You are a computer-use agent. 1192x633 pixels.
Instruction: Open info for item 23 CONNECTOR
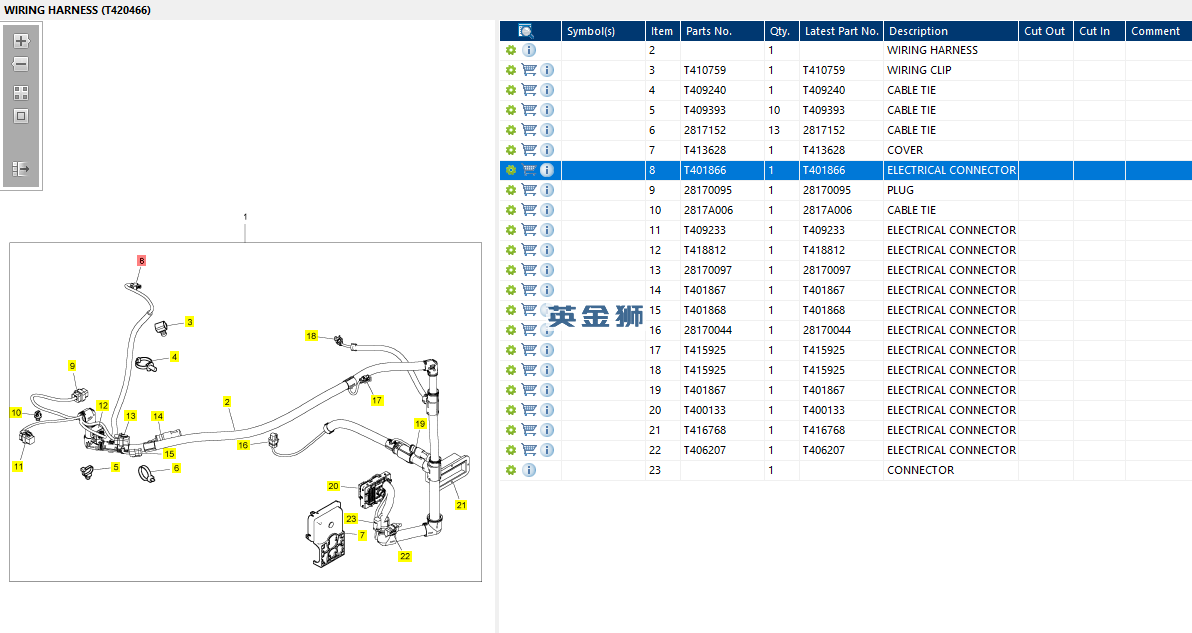(529, 470)
